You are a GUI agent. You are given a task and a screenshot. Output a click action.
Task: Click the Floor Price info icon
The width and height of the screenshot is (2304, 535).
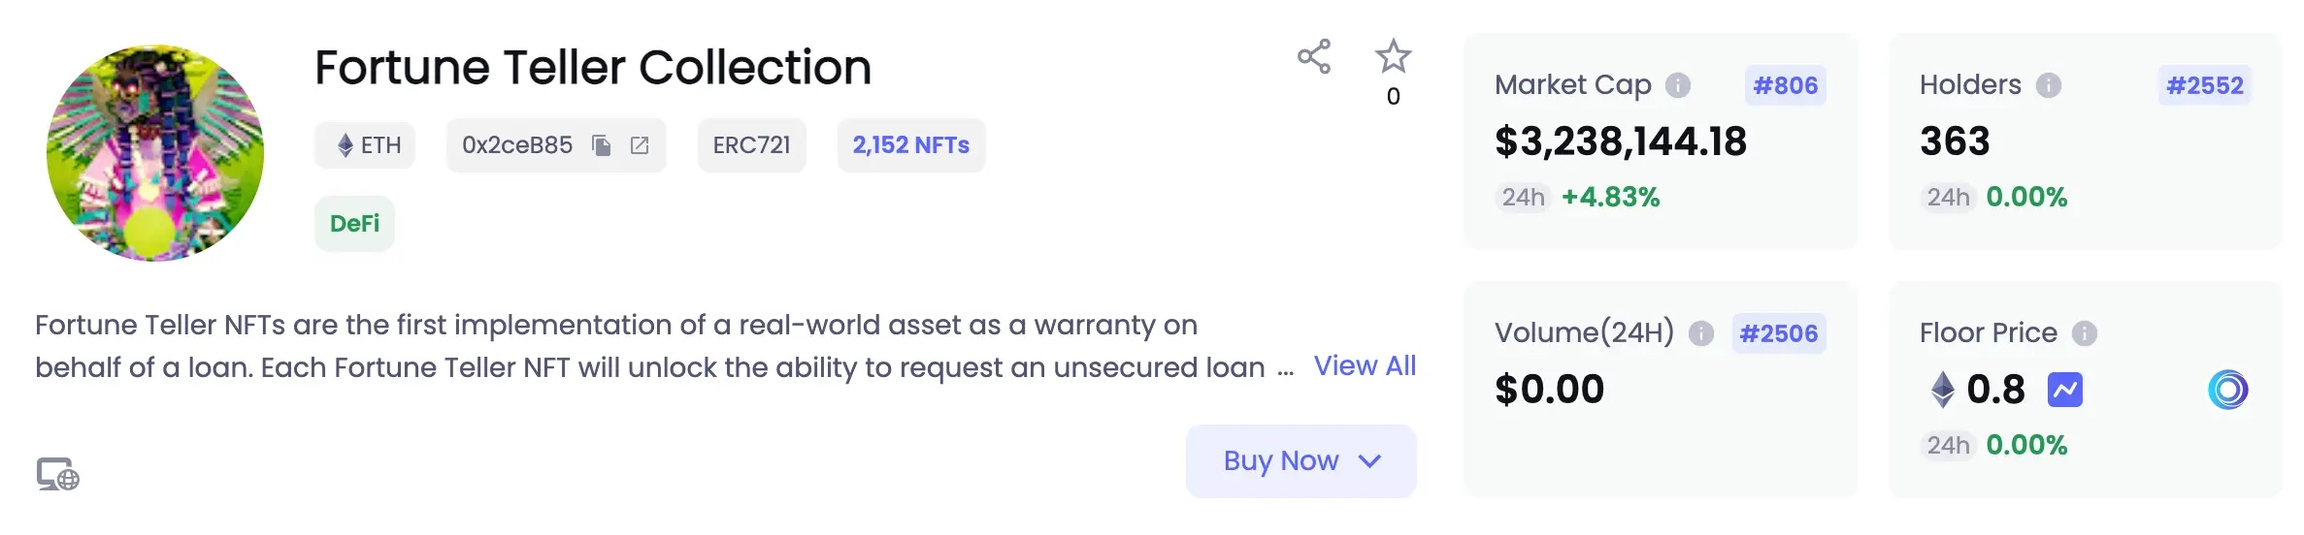(x=2084, y=334)
